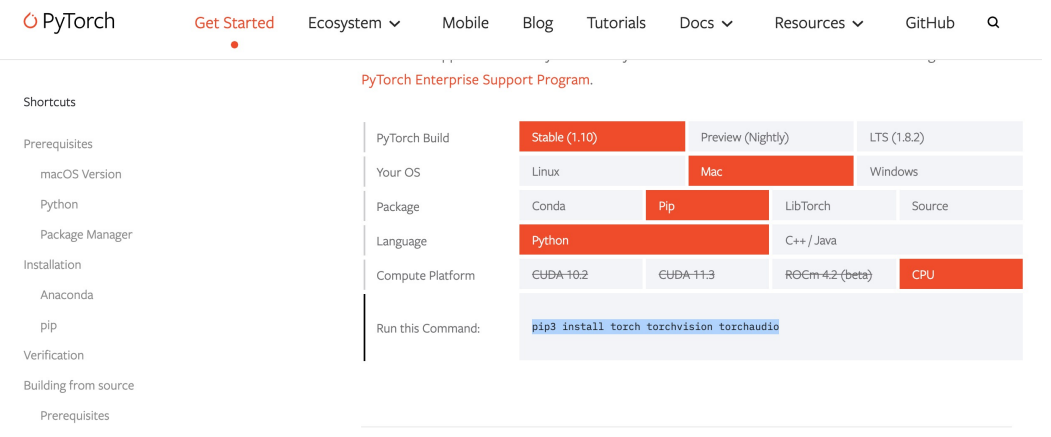Jump to Prerequisites shortcut under Shortcuts
The width and height of the screenshot is (1051, 437).
point(58,144)
